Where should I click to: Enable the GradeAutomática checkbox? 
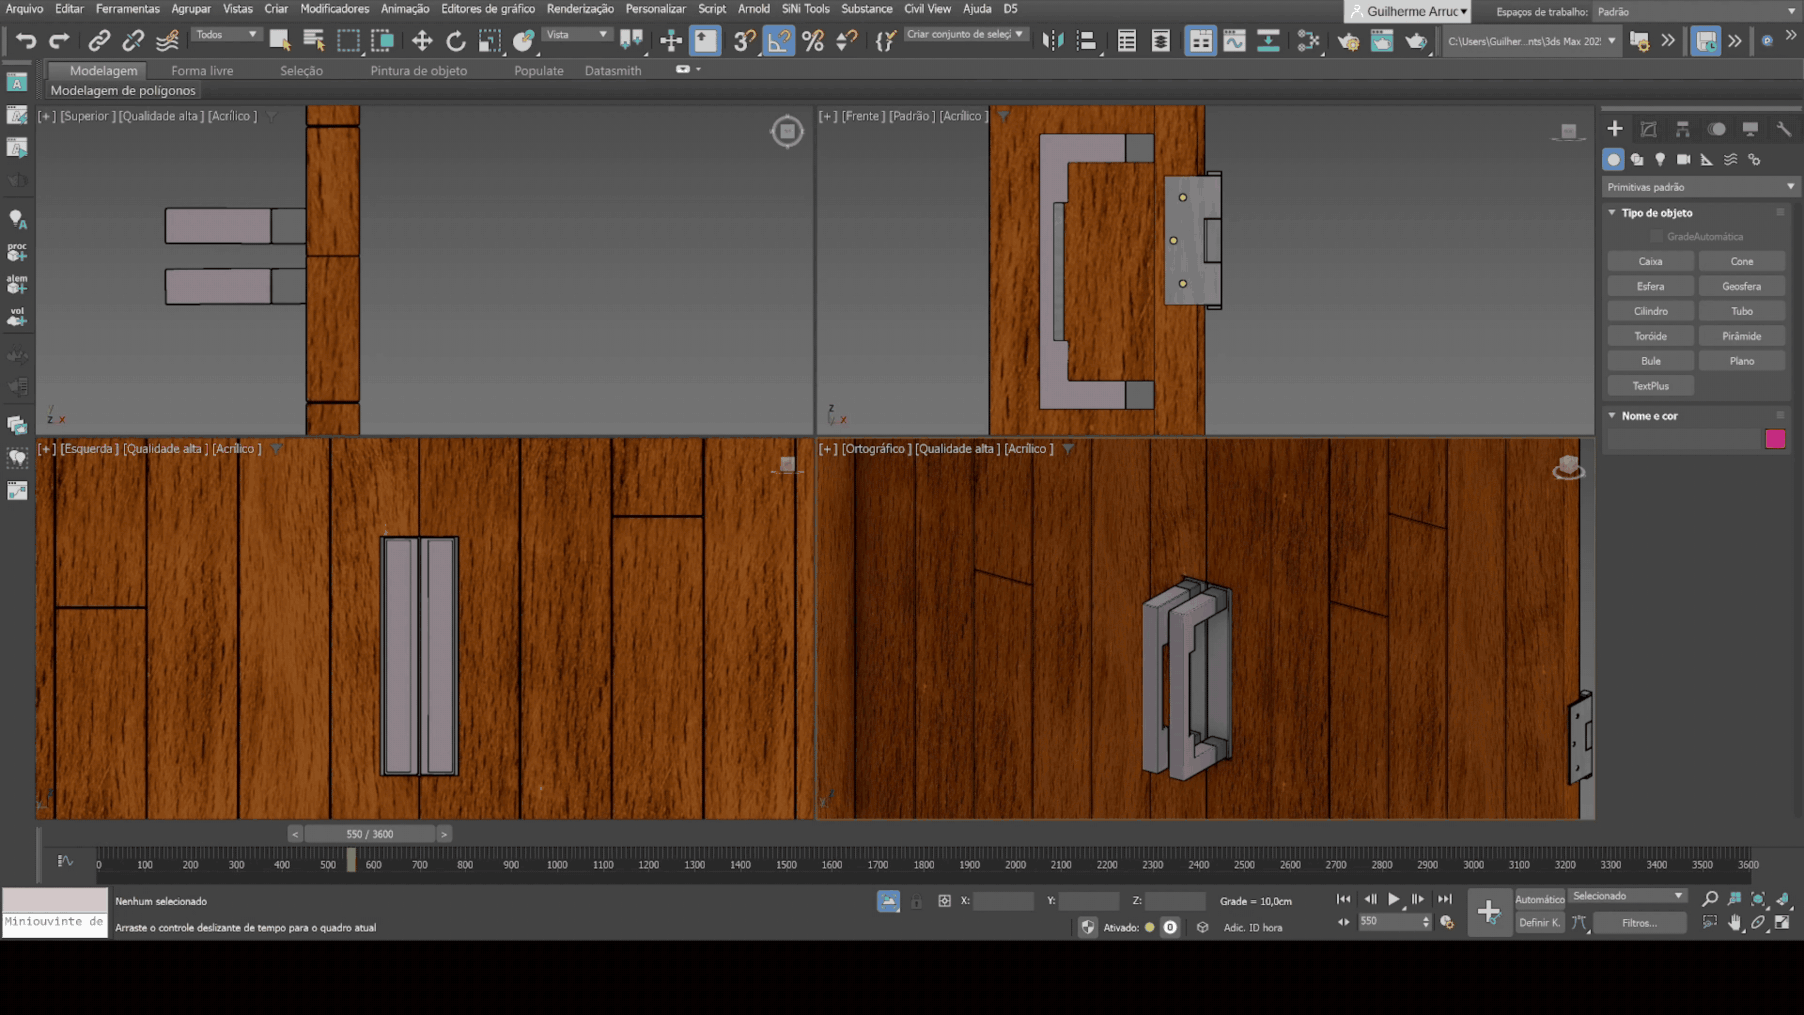click(1656, 237)
